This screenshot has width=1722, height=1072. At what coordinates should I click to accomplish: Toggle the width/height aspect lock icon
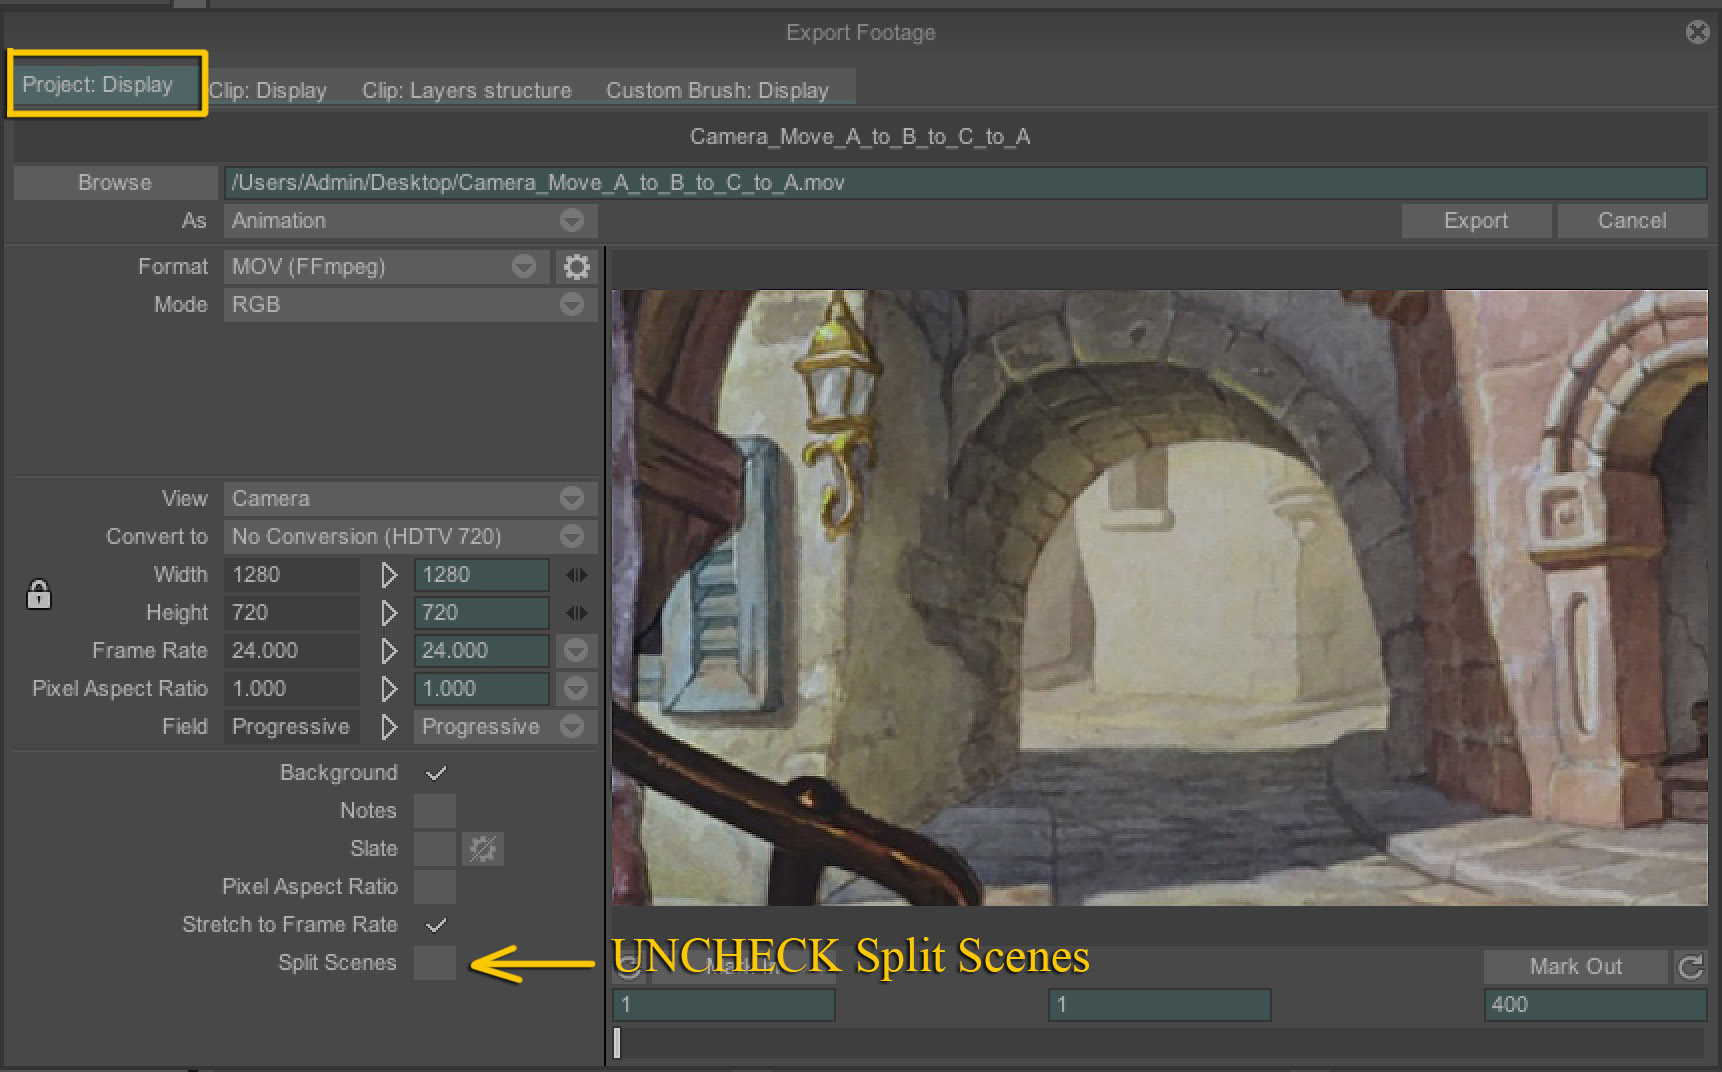(39, 594)
